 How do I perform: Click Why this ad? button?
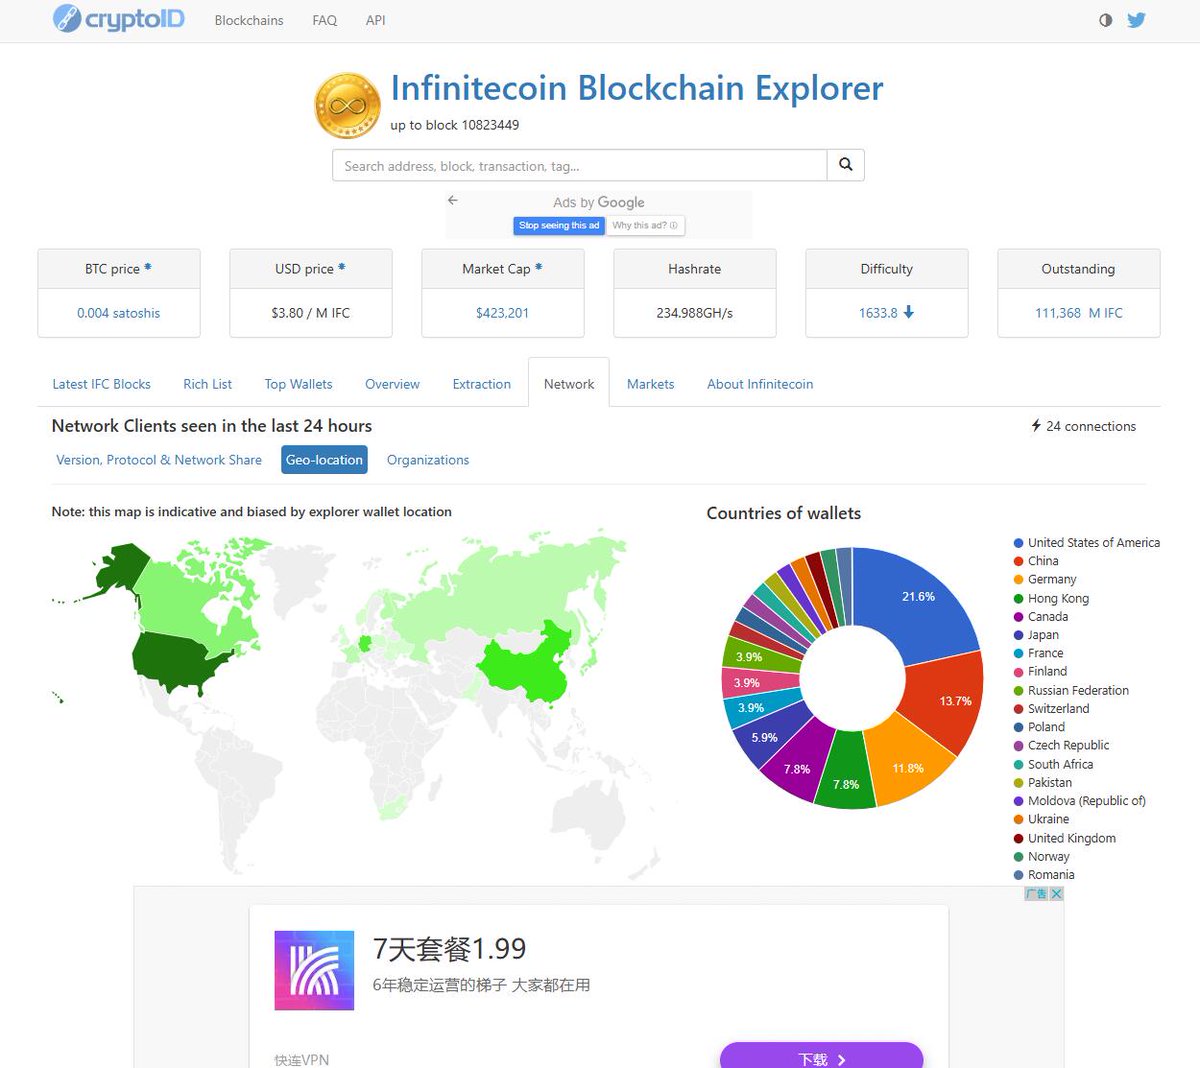pos(645,225)
